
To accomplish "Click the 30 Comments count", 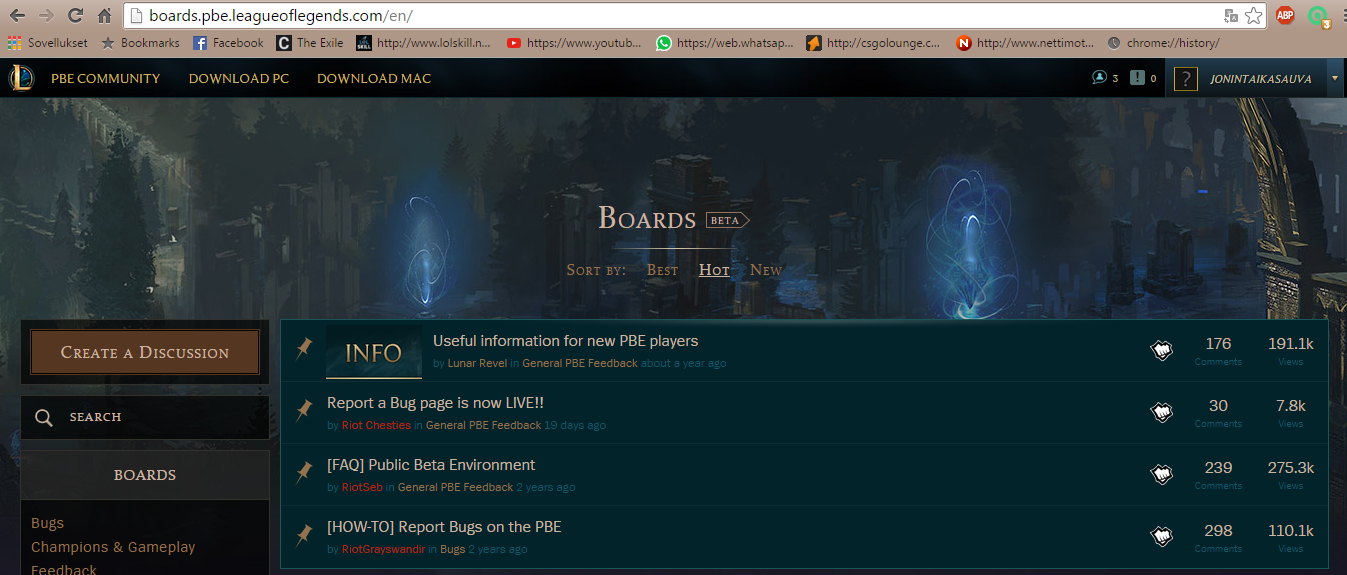I will coord(1218,412).
